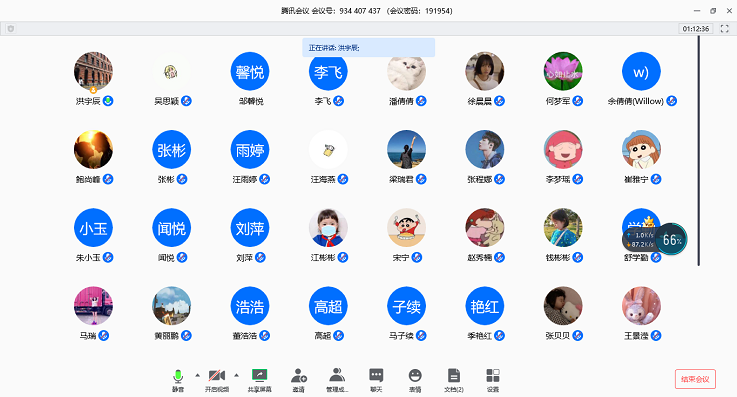
Task: Click the 结束会议 end meeting button
Action: tap(695, 379)
